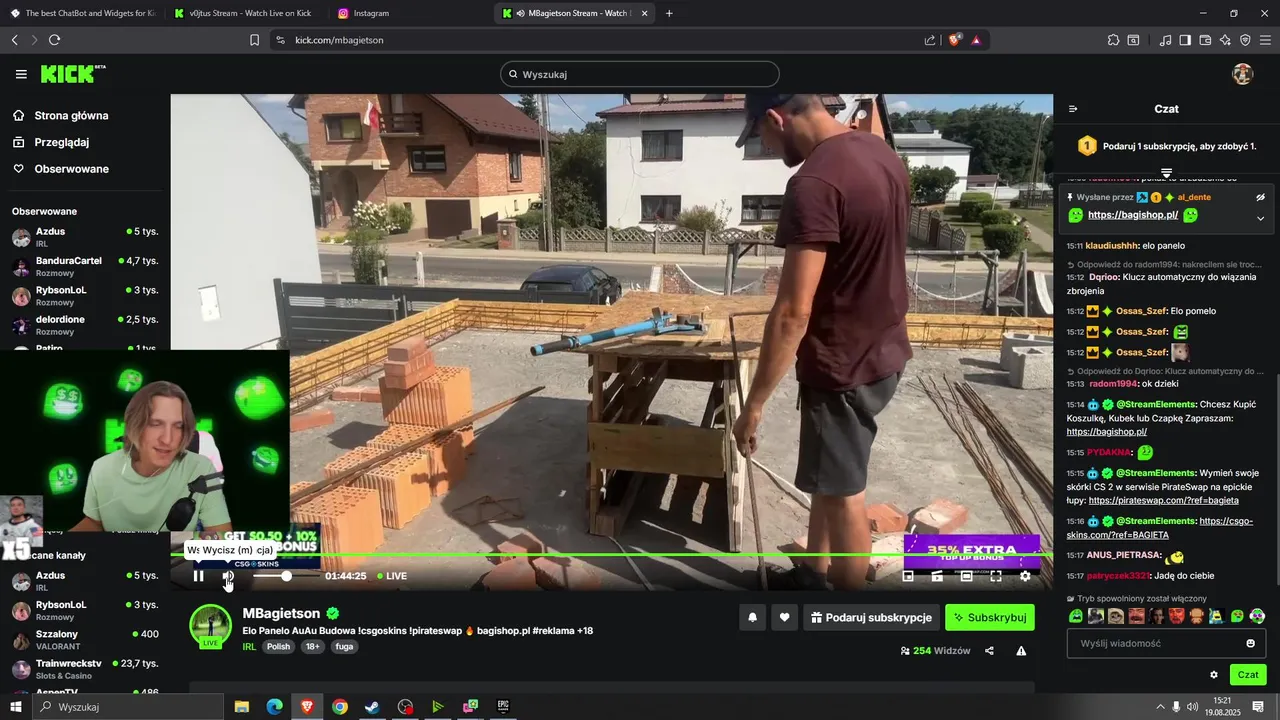Open the IRL category link
This screenshot has width=1280, height=720.
(249, 646)
